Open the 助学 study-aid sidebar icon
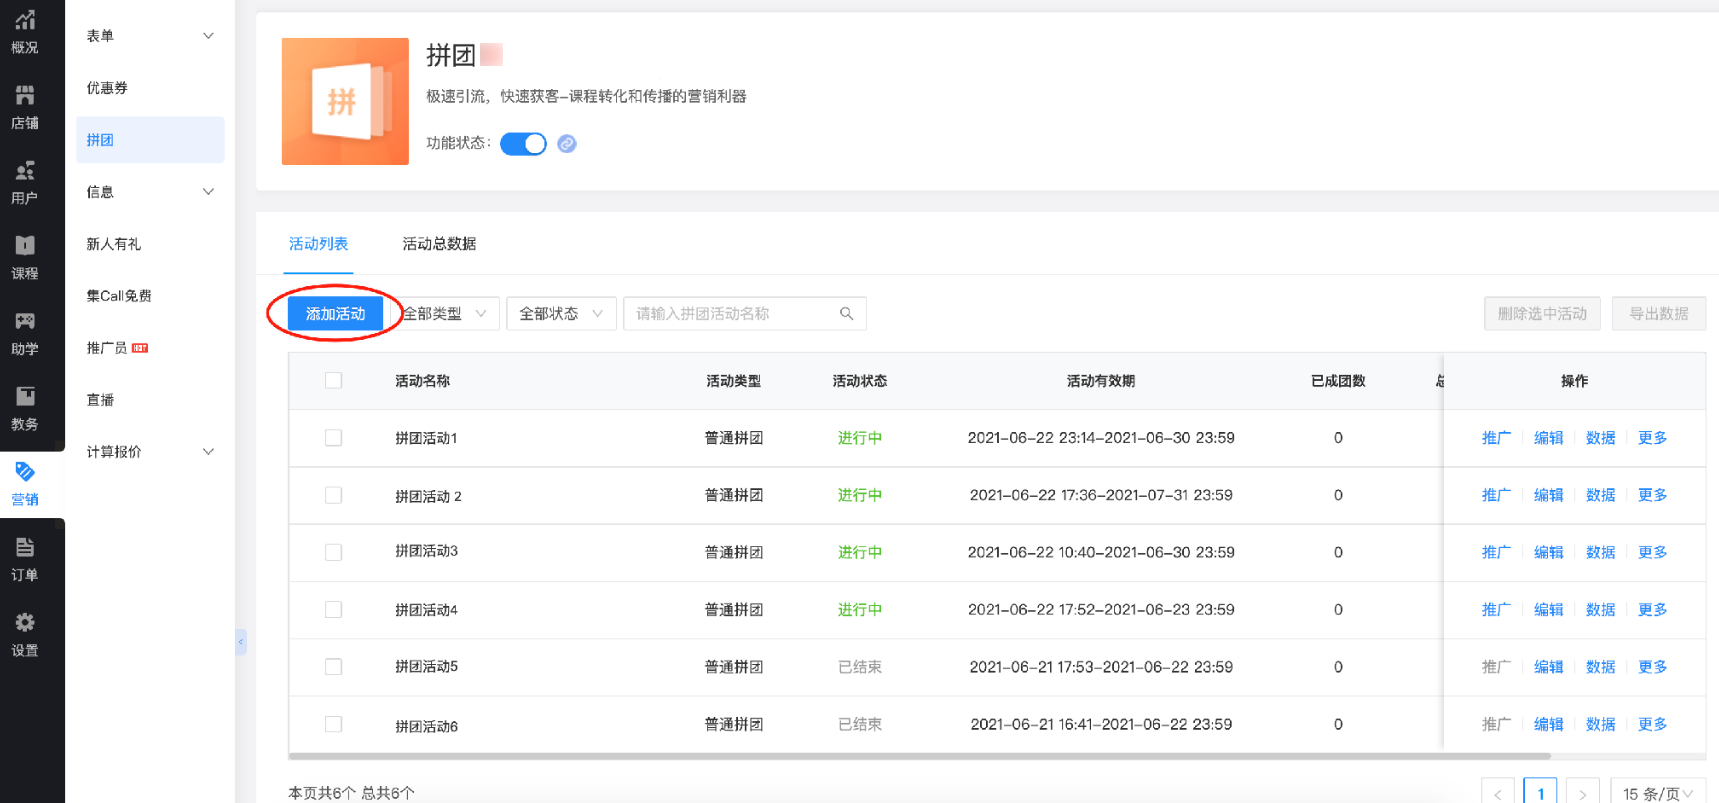The image size is (1719, 803). 25,333
